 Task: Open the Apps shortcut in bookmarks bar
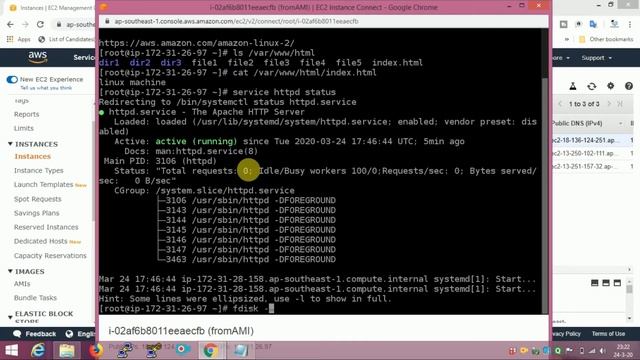point(19,39)
